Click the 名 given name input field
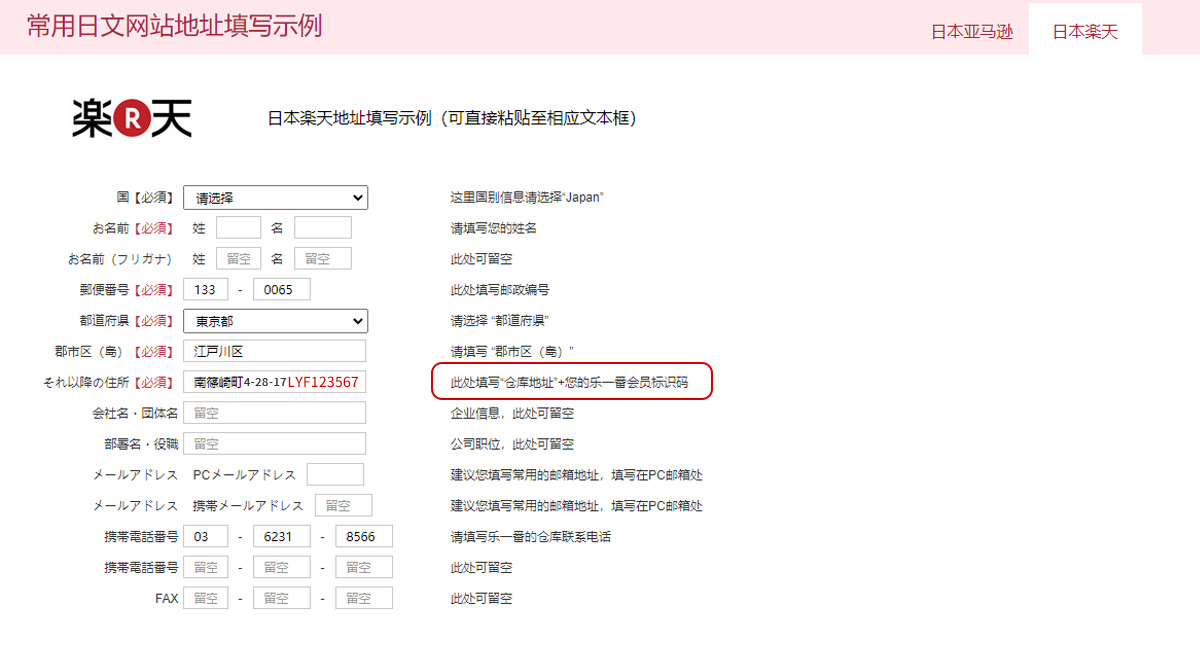Image resolution: width=1200 pixels, height=650 pixels. click(323, 228)
